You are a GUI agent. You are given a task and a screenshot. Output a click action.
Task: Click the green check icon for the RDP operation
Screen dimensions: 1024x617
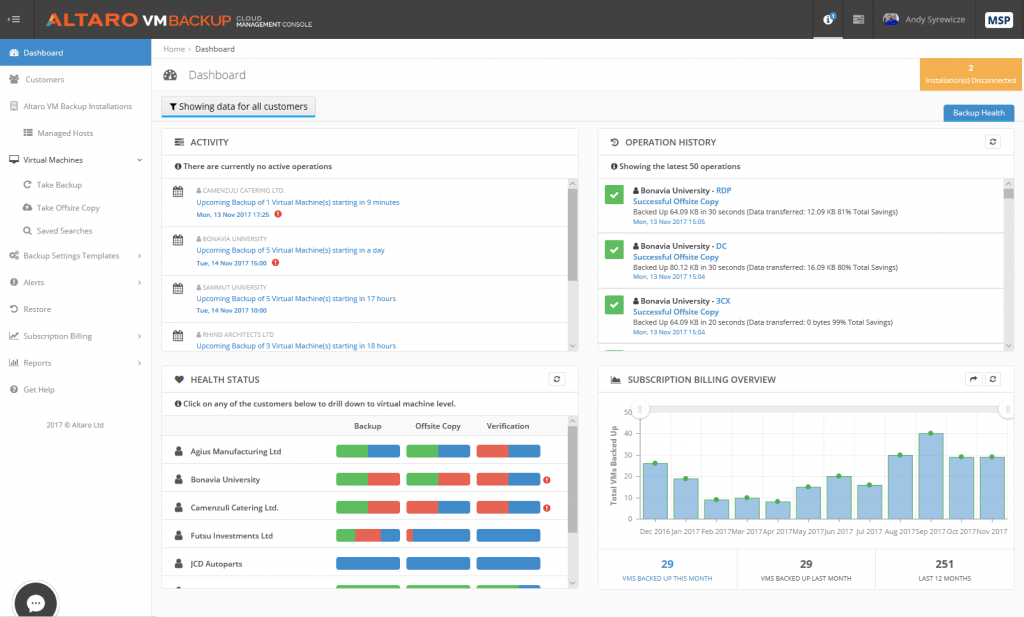(614, 195)
